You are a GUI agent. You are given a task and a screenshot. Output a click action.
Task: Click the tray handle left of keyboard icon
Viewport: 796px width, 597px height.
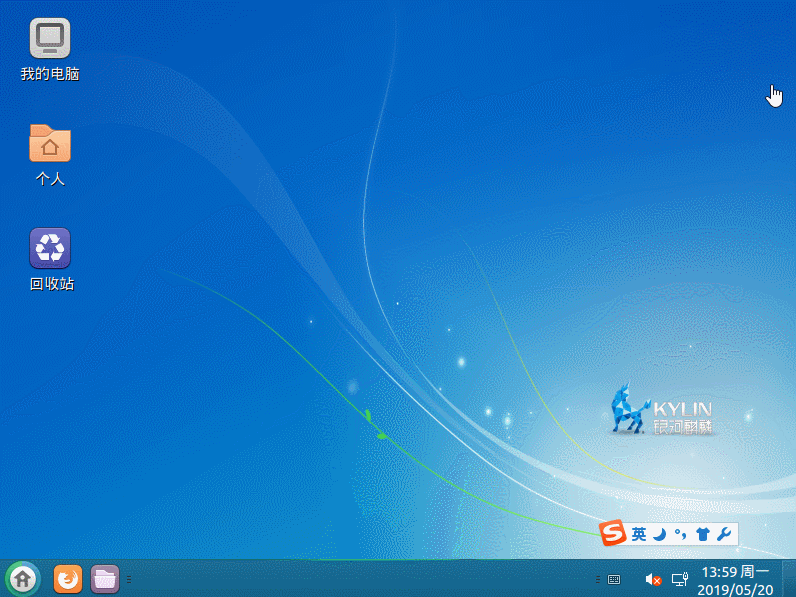[598, 579]
